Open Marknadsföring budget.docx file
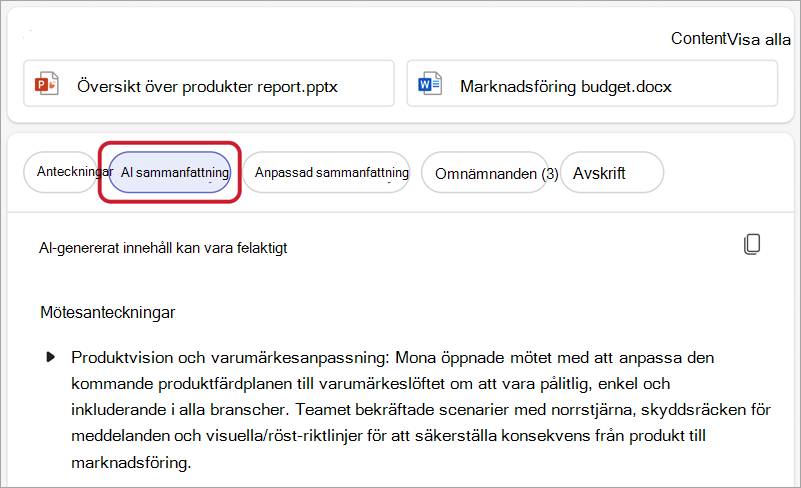This screenshot has height=488, width=801. click(592, 84)
